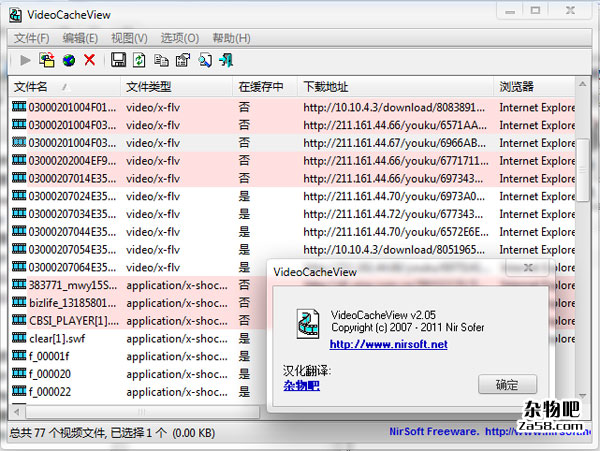Click URL http://211.161.44.70/youku/6572E6E...

point(396,232)
